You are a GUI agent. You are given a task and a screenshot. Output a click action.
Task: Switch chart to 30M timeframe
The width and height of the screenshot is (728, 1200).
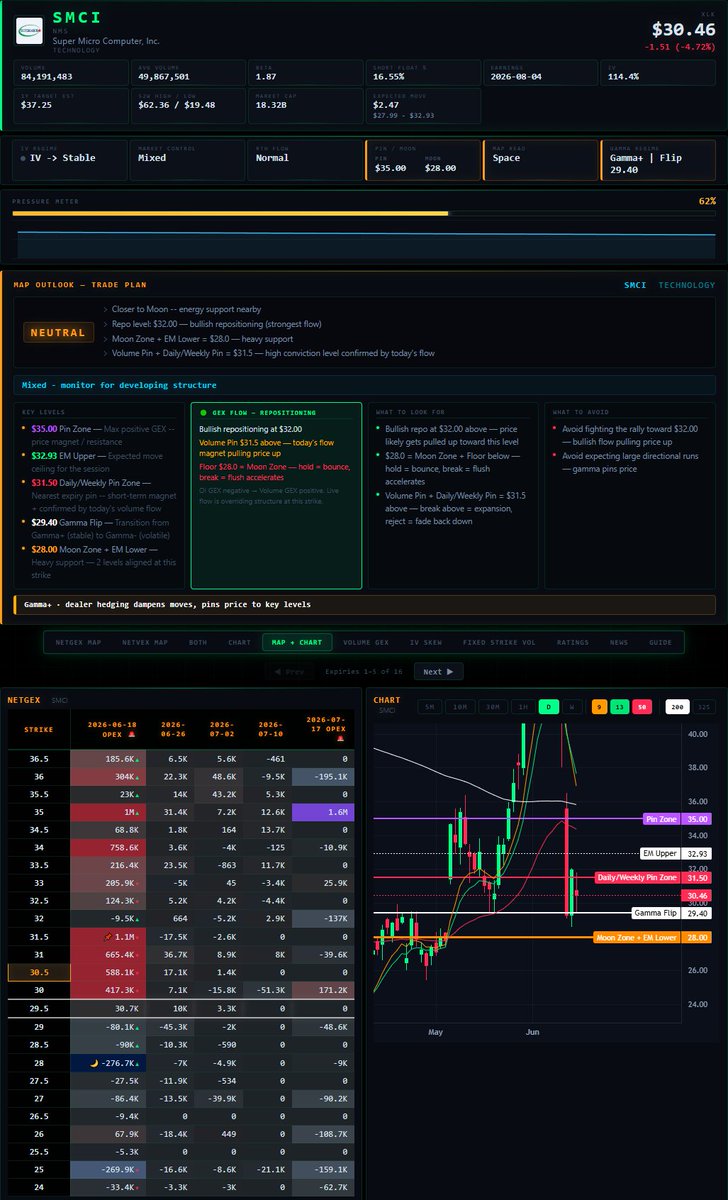point(493,706)
